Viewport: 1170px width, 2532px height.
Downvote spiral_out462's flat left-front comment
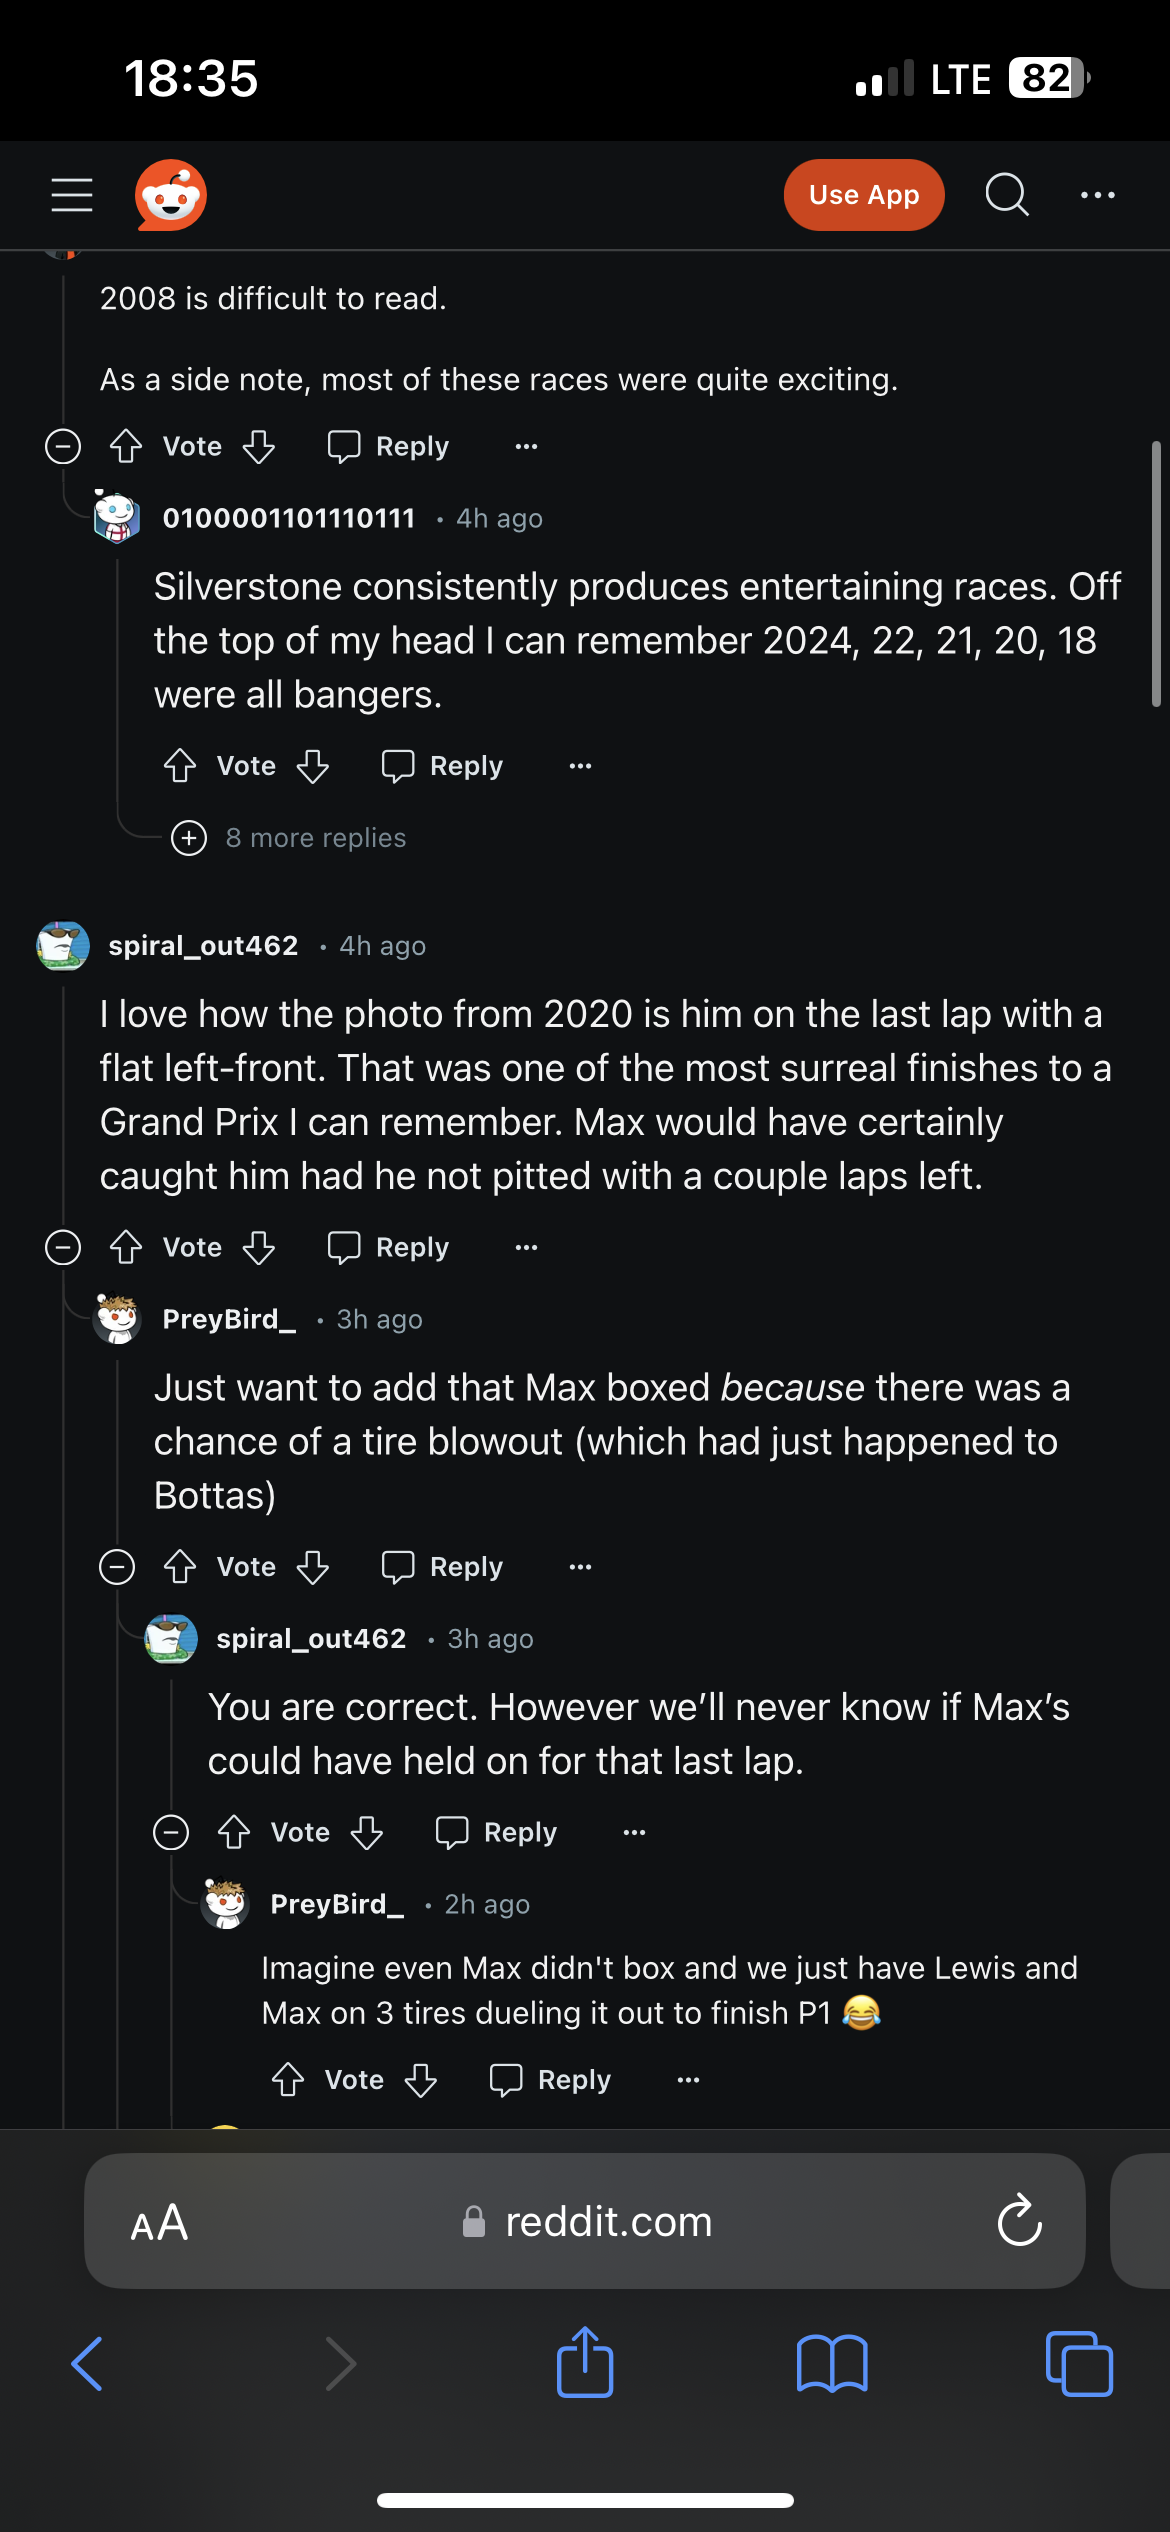pos(258,1247)
